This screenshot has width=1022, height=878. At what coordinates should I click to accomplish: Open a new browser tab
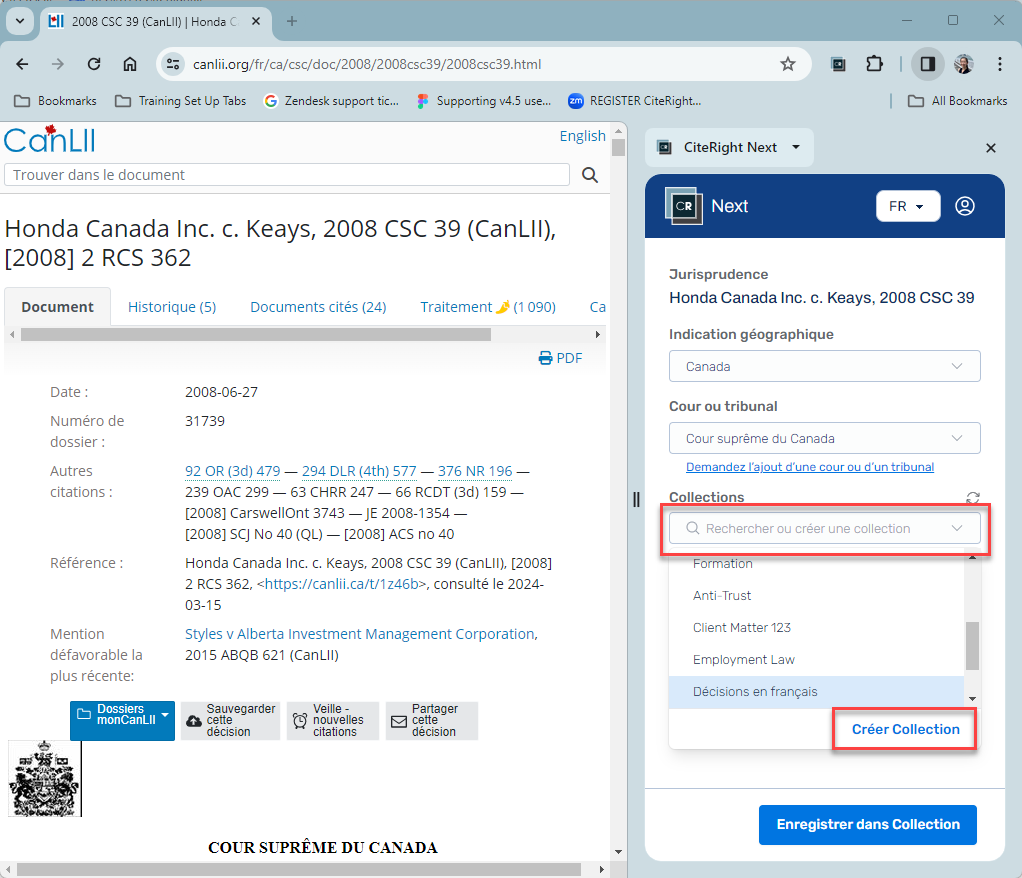point(292,21)
